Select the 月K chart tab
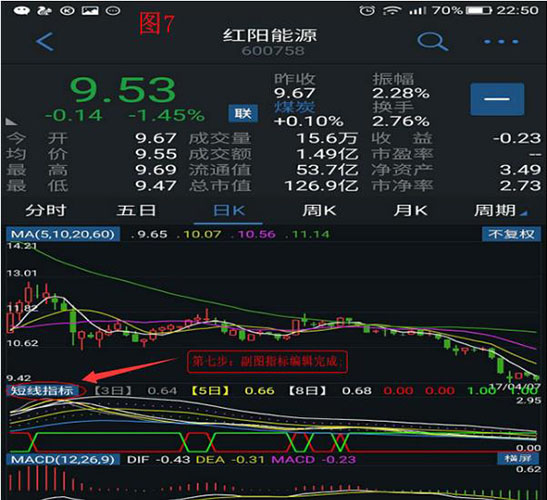547x500 pixels. [x=411, y=210]
